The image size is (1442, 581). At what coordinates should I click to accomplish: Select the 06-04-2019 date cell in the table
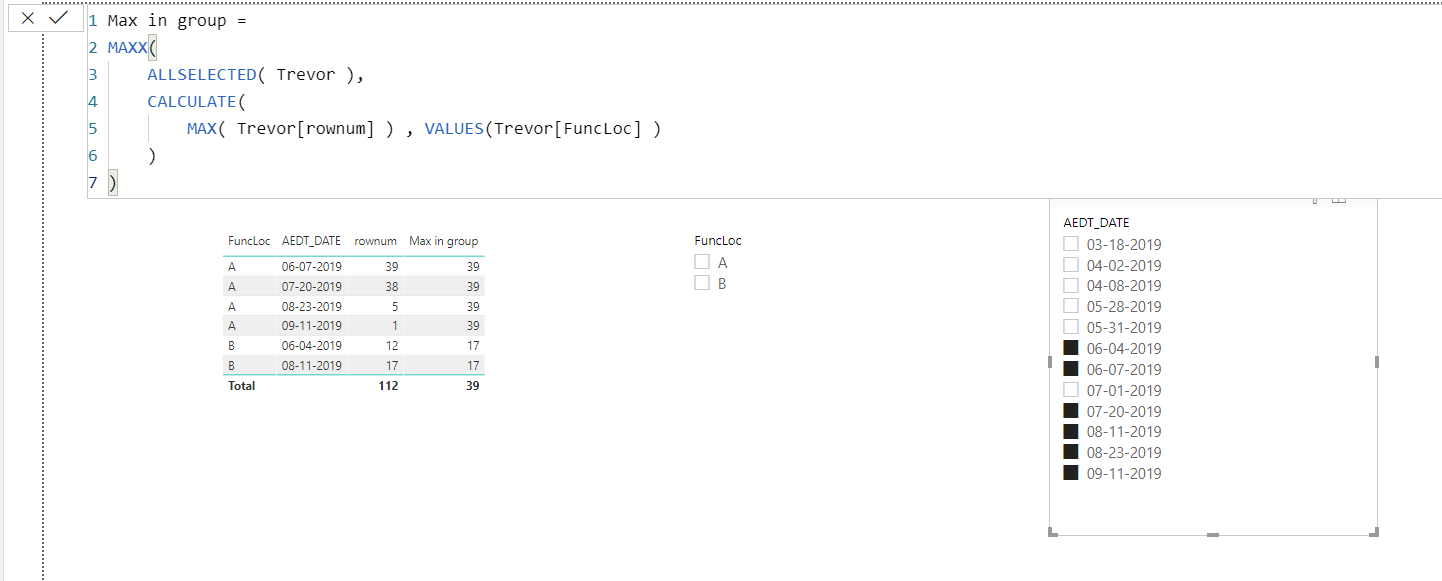312,346
